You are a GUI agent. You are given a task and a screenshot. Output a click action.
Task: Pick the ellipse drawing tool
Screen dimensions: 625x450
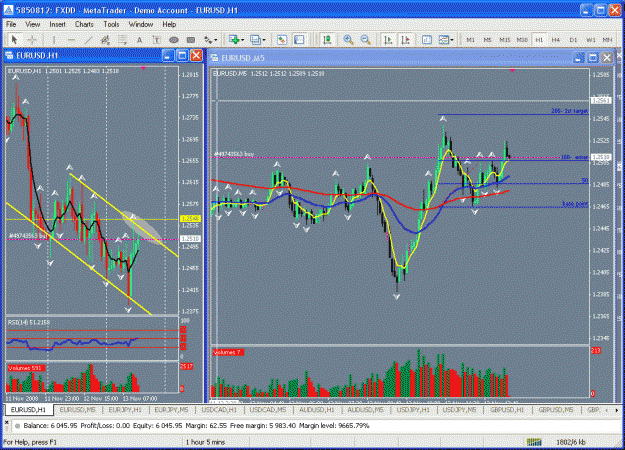[173, 39]
